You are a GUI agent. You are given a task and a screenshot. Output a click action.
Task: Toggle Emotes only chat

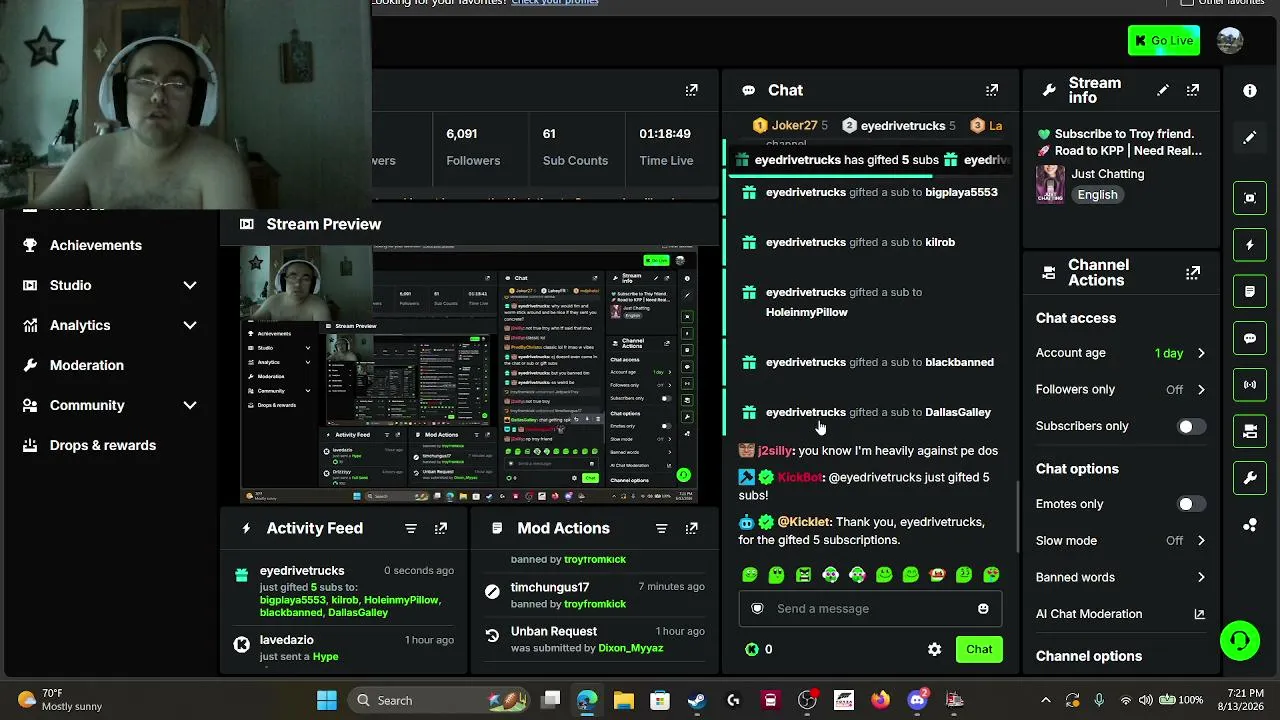click(x=1190, y=504)
